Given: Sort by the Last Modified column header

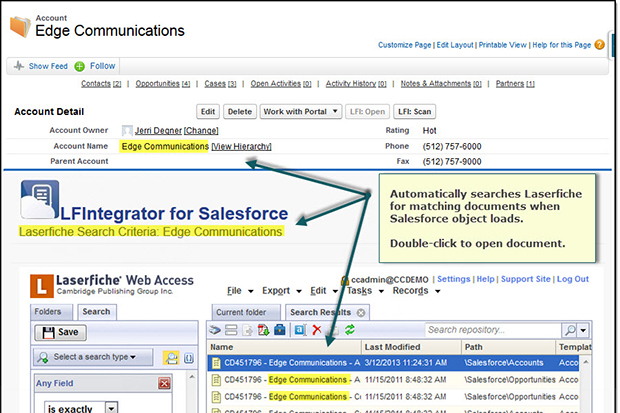Looking at the screenshot, I should [411, 347].
